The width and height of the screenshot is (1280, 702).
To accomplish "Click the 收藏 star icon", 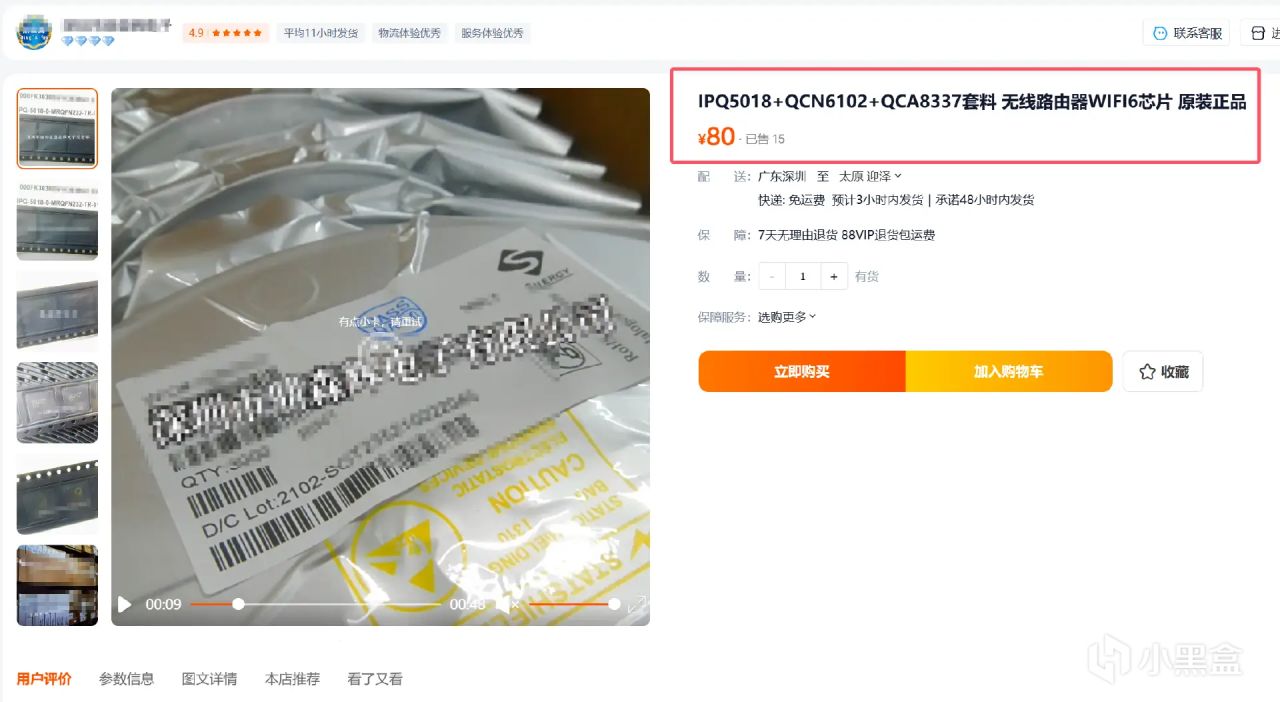I will click(x=1147, y=372).
